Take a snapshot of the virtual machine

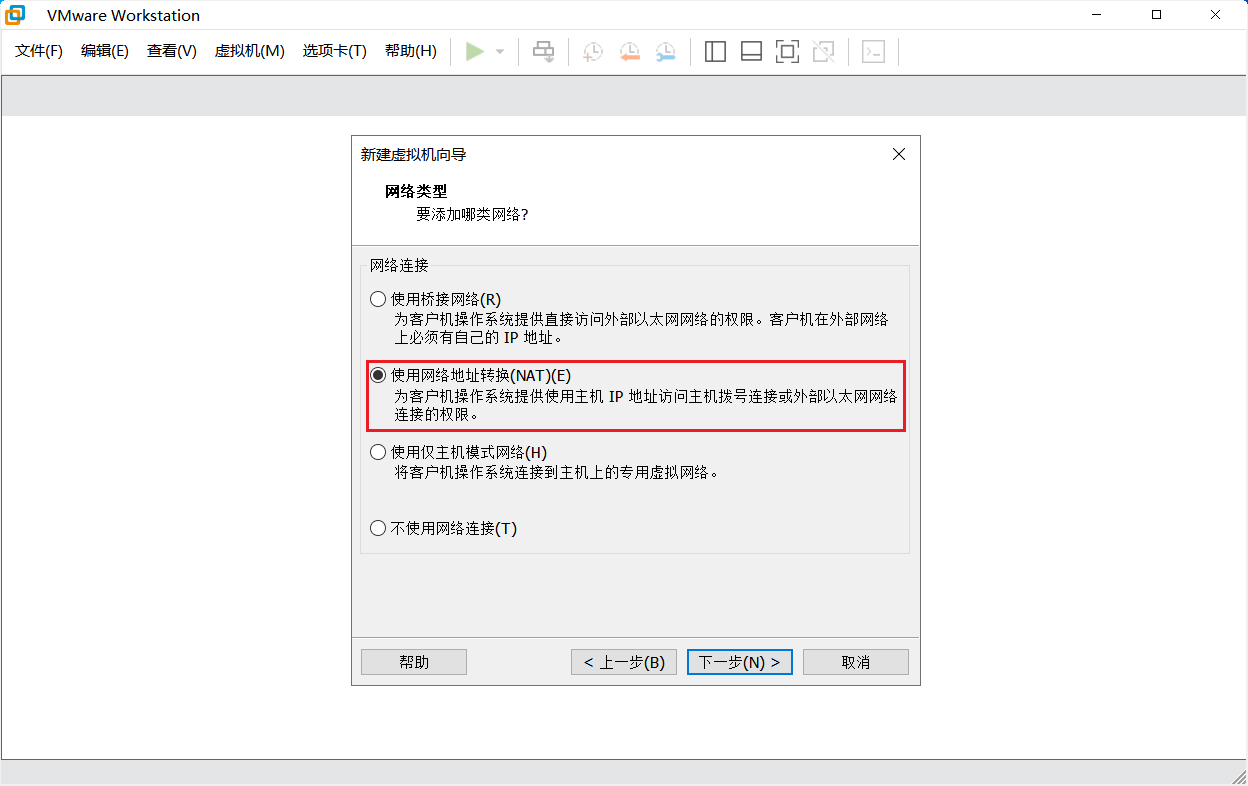(591, 51)
